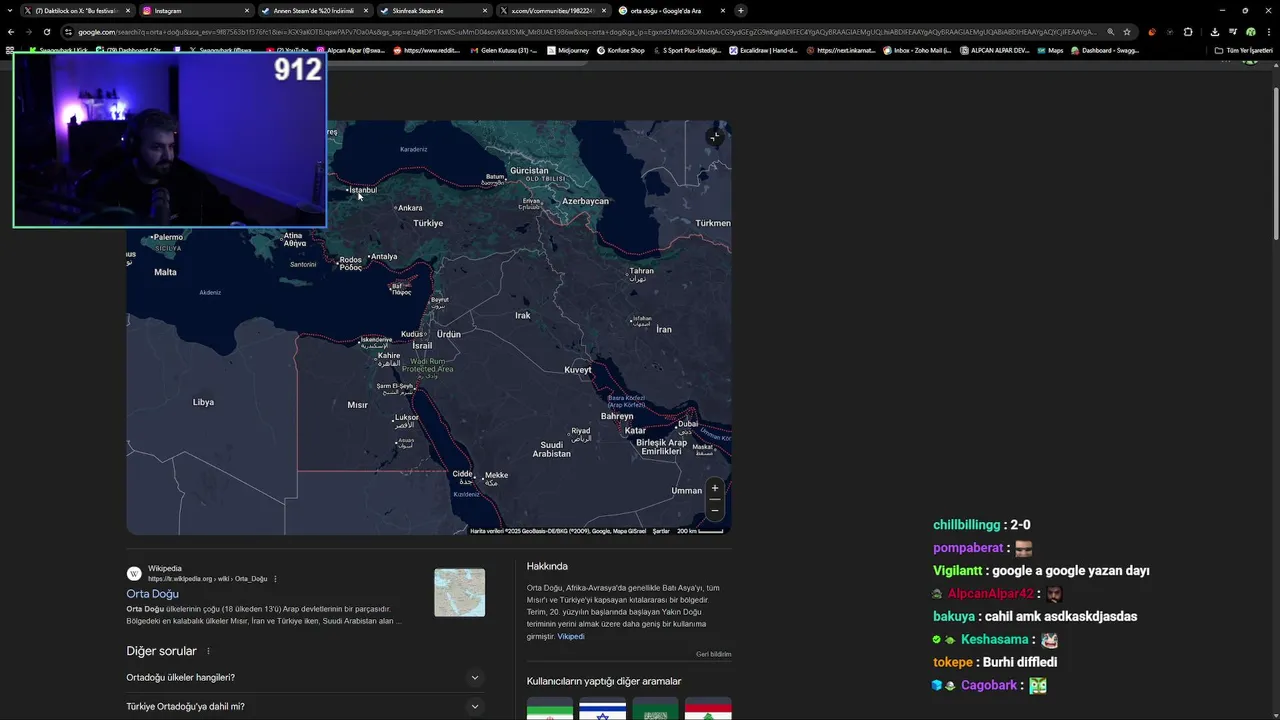
Task: Click Ankara on the map
Action: pyautogui.click(x=408, y=208)
